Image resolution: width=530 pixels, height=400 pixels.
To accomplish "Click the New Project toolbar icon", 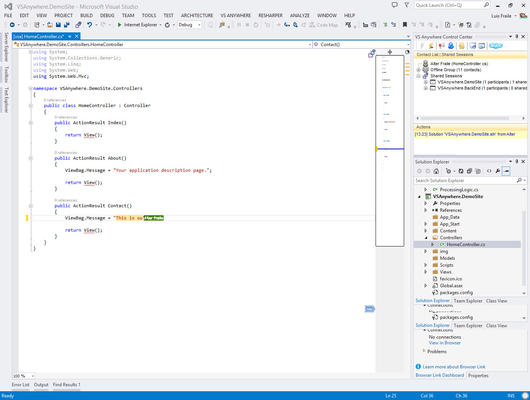I will pos(37,25).
